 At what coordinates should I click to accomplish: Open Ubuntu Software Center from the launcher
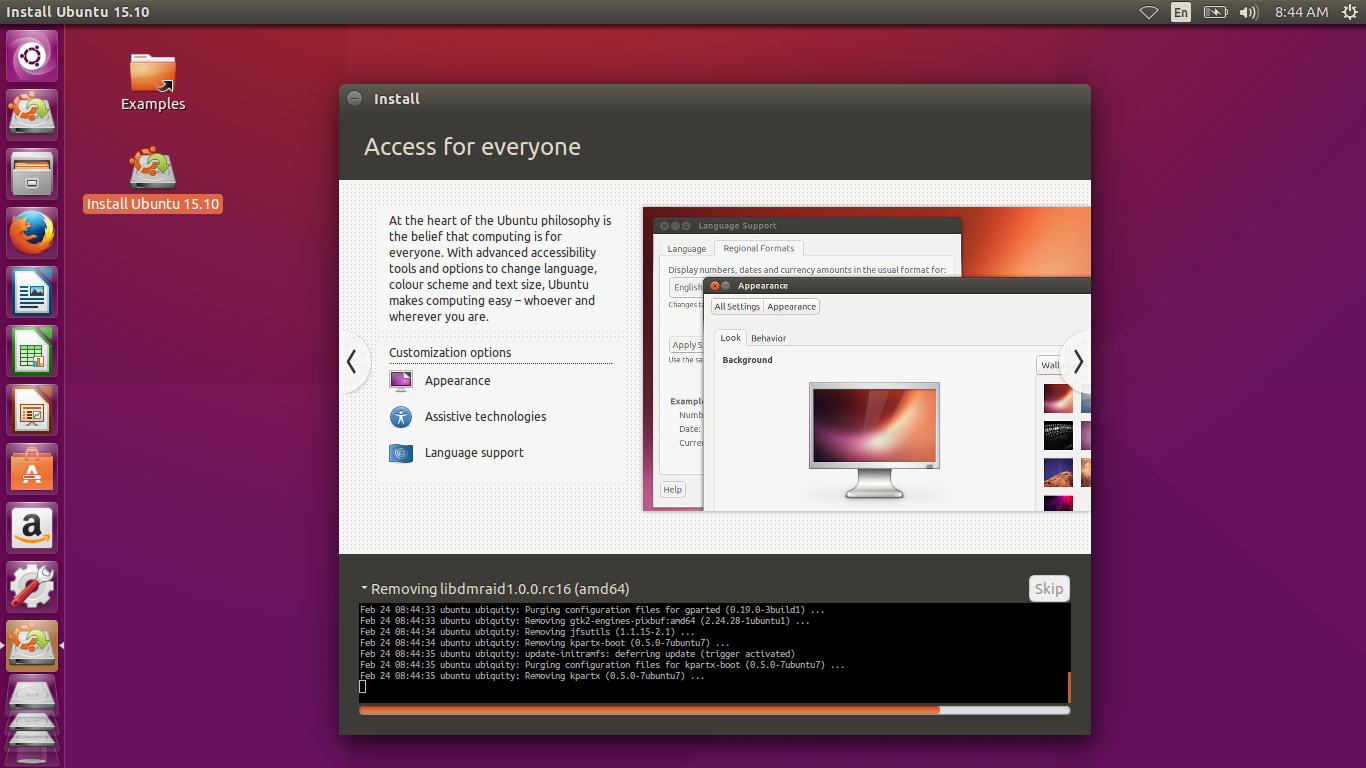tap(31, 468)
